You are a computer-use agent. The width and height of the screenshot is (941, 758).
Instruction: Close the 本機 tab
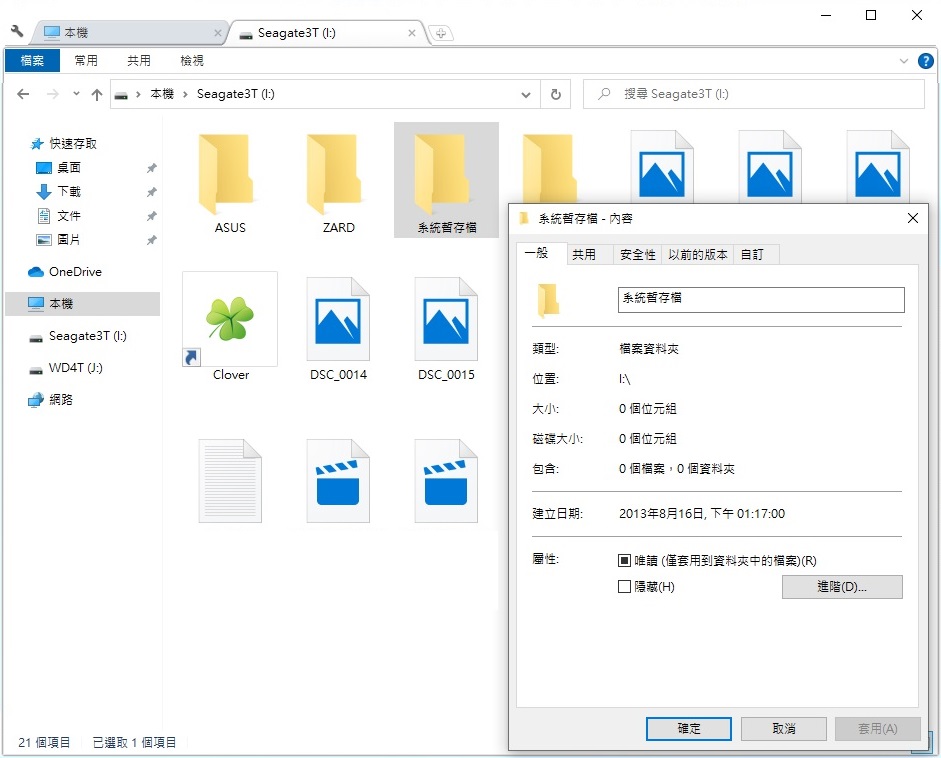click(x=218, y=33)
